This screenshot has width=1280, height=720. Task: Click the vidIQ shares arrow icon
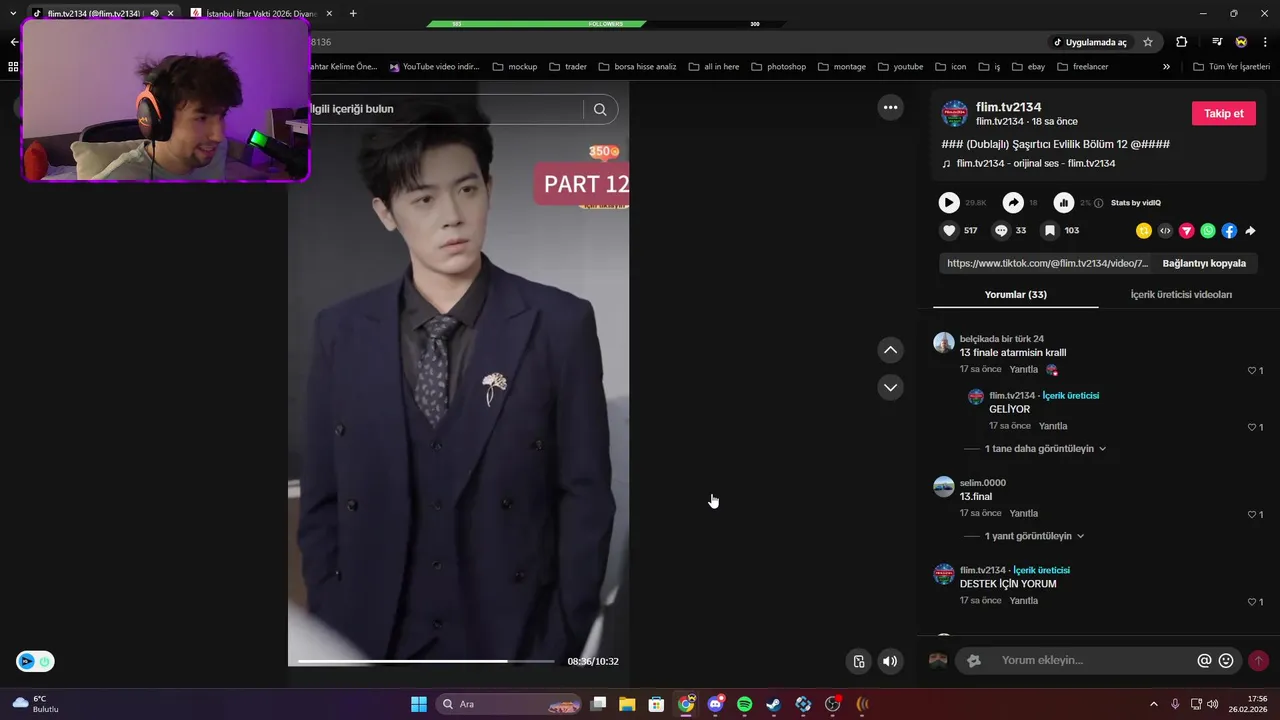pyautogui.click(x=1013, y=203)
